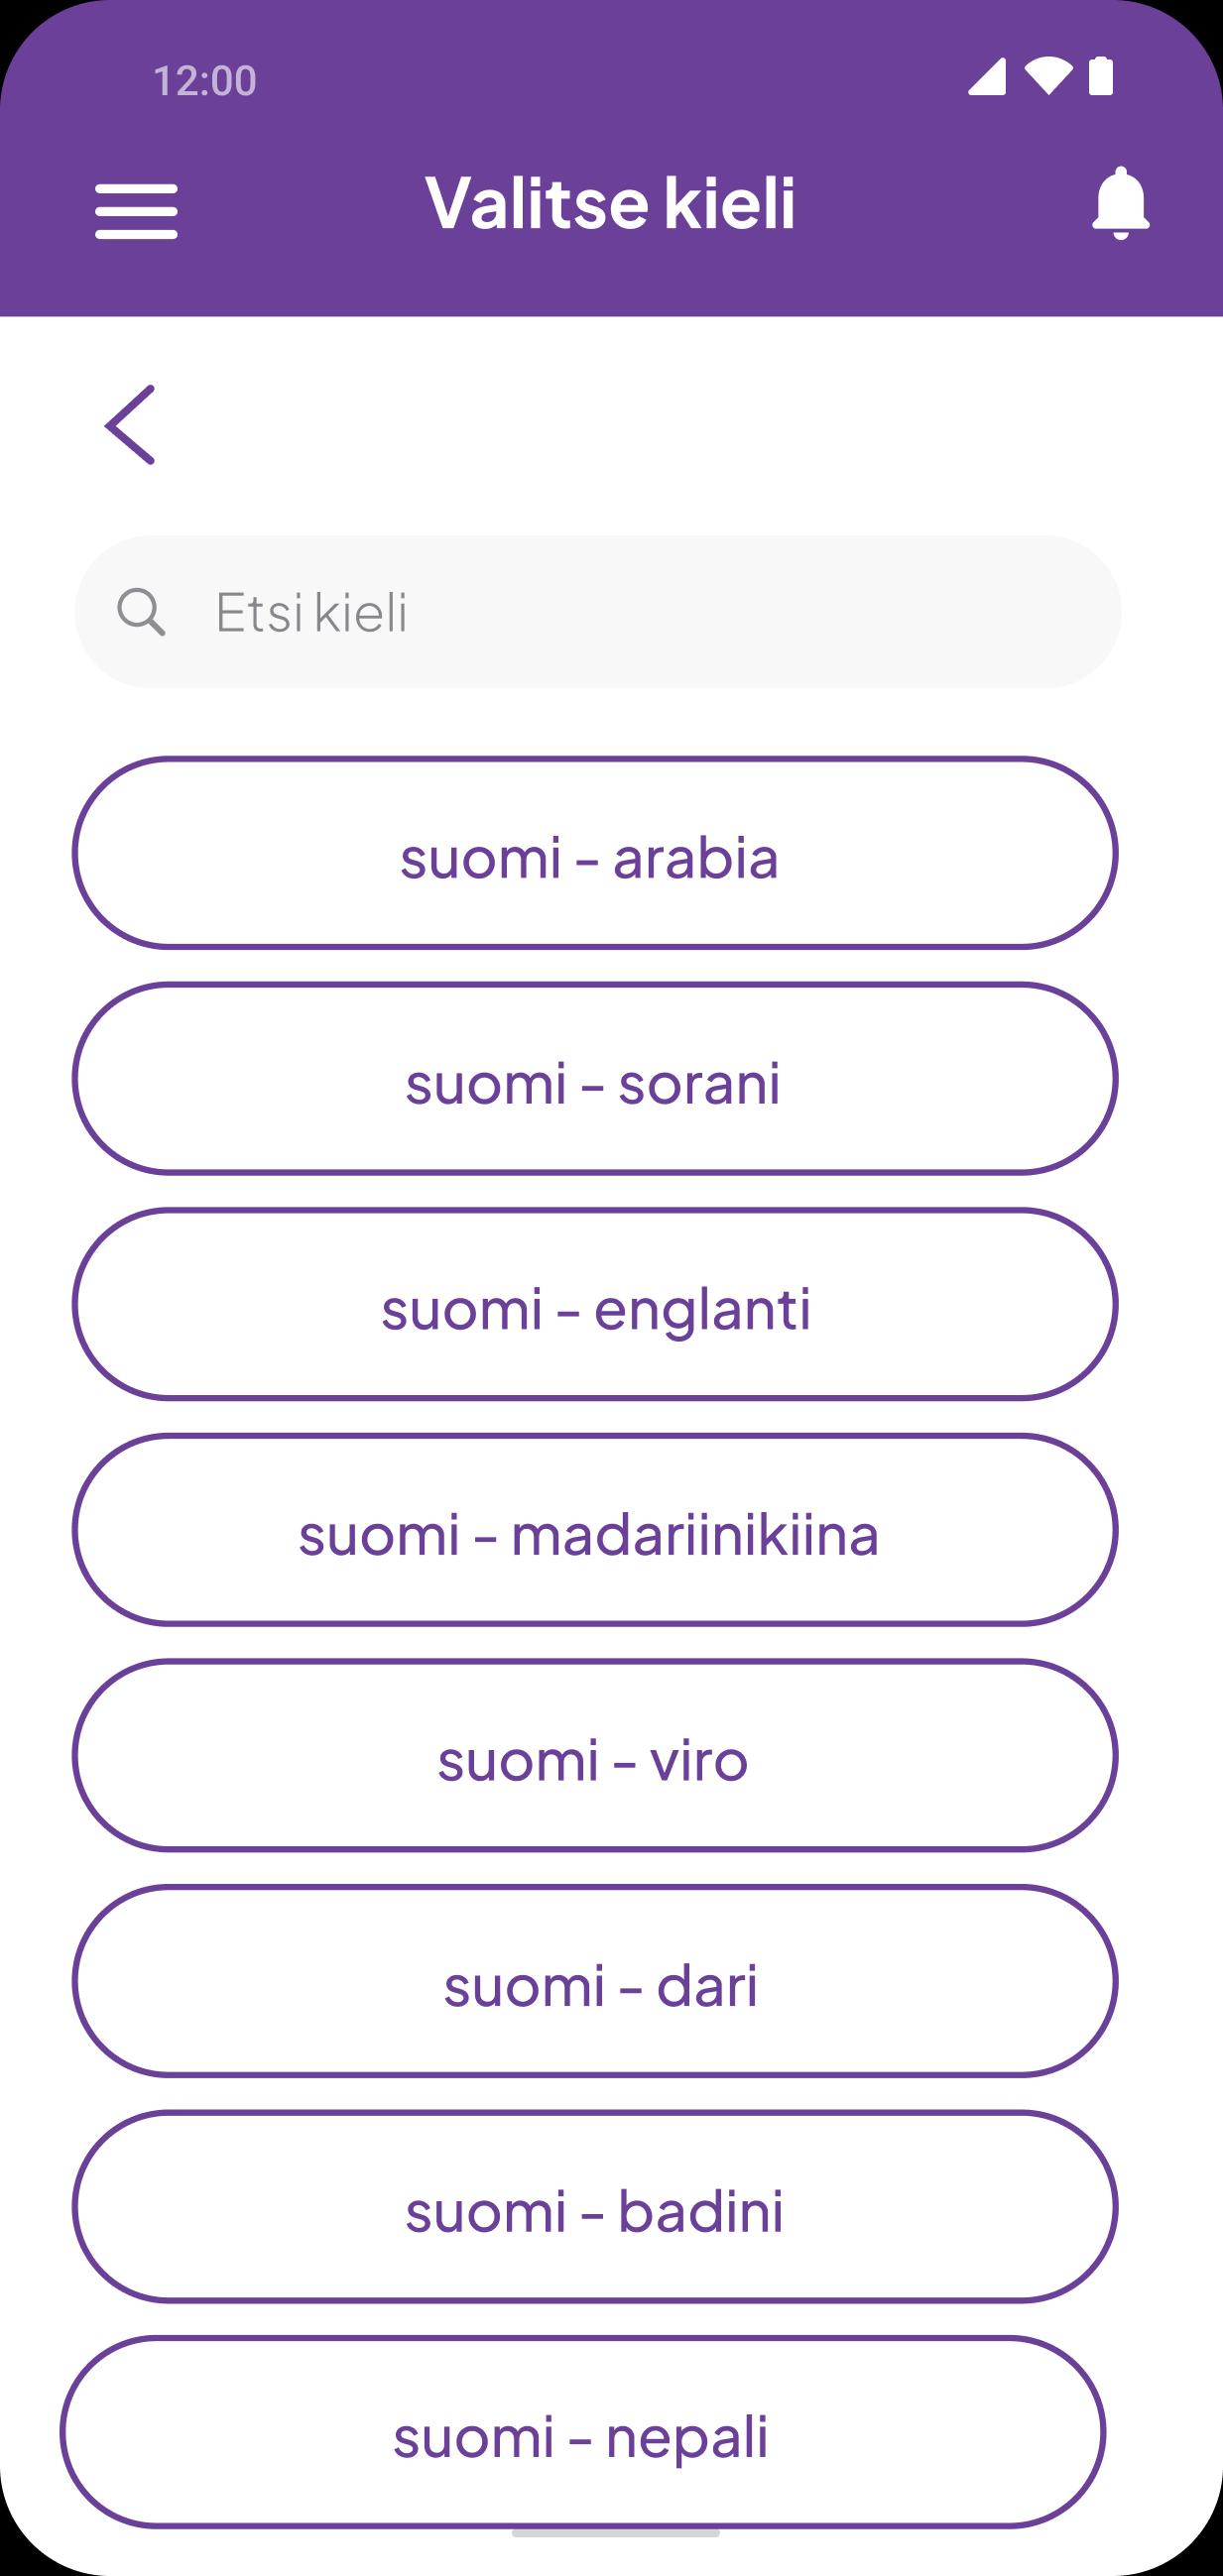This screenshot has width=1223, height=2576.
Task: Pick the suomi – nepali option
Action: pos(583,2433)
